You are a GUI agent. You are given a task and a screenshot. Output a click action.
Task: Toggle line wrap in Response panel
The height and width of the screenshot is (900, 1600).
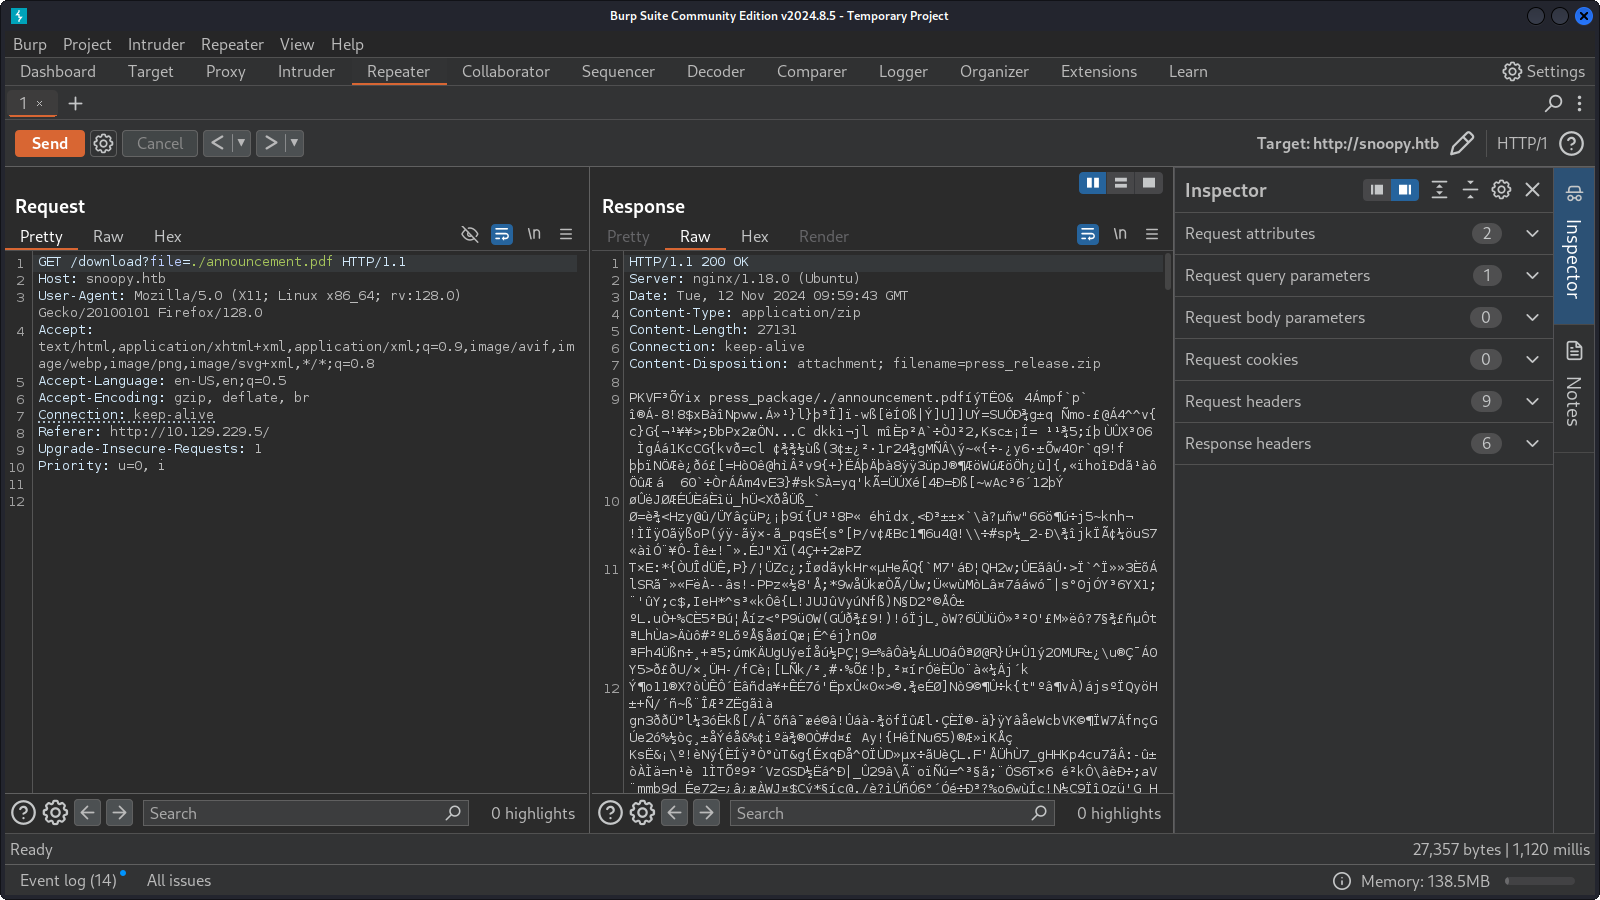point(1088,234)
